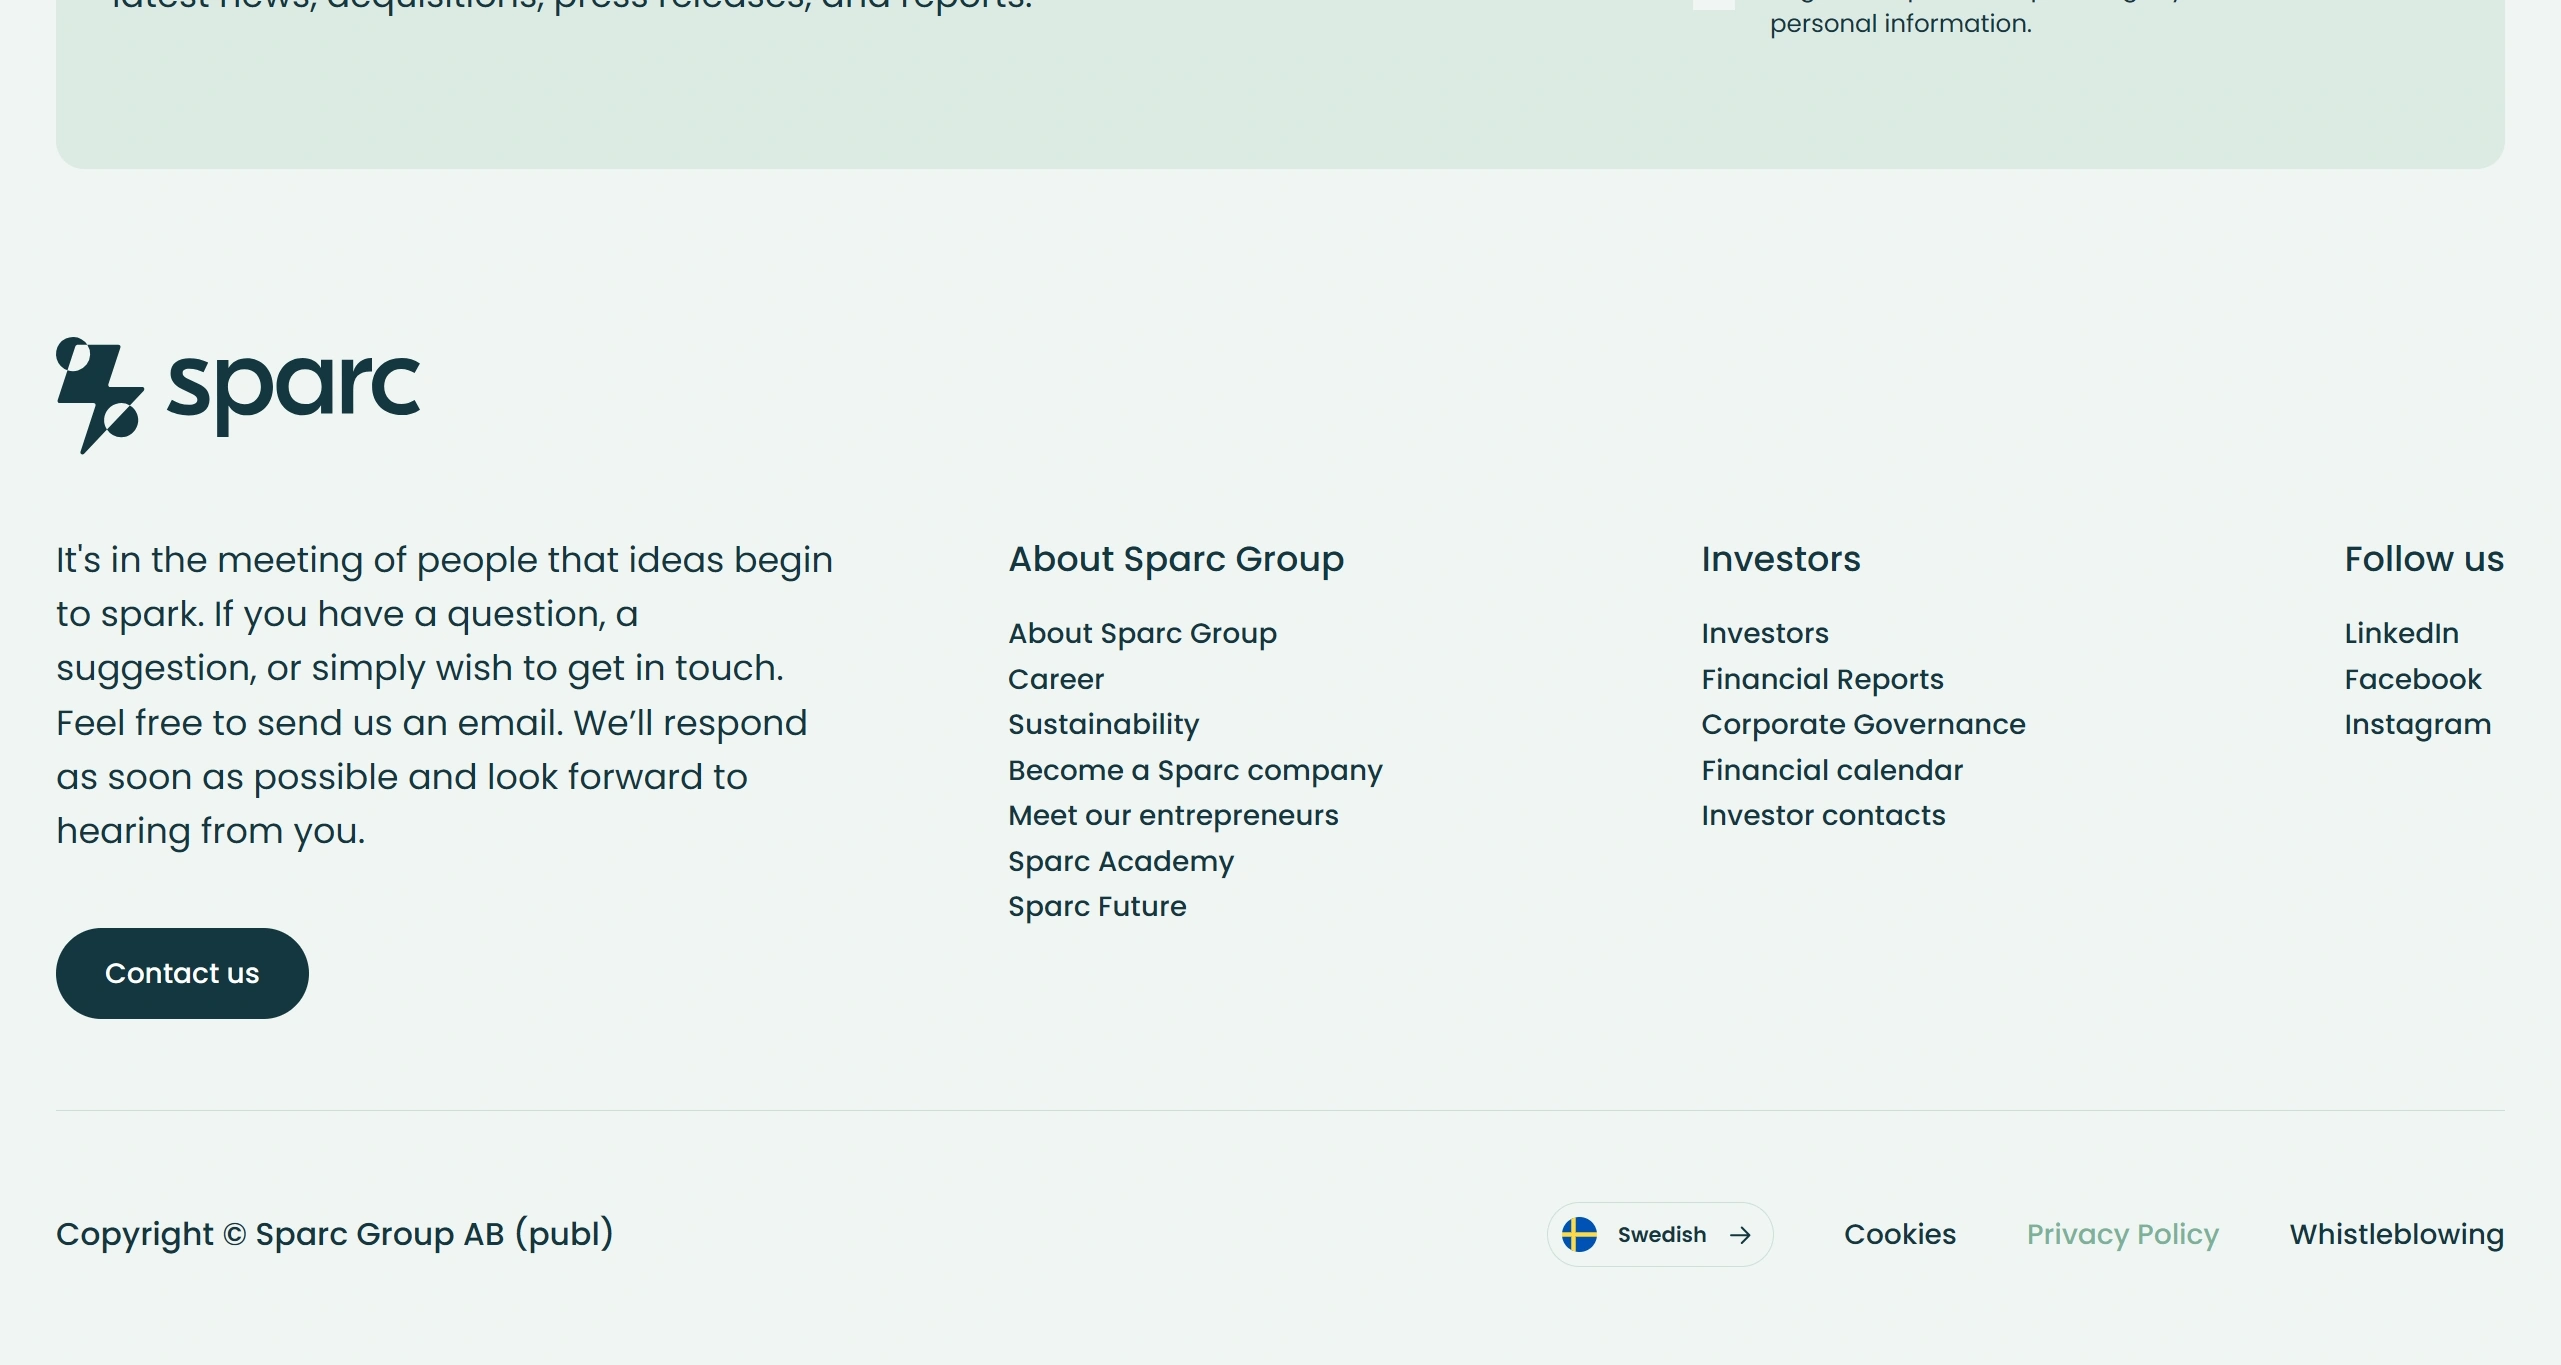Screen dimensions: 2561x1365
Task: Open the Financial calendar link
Action: click(1832, 770)
